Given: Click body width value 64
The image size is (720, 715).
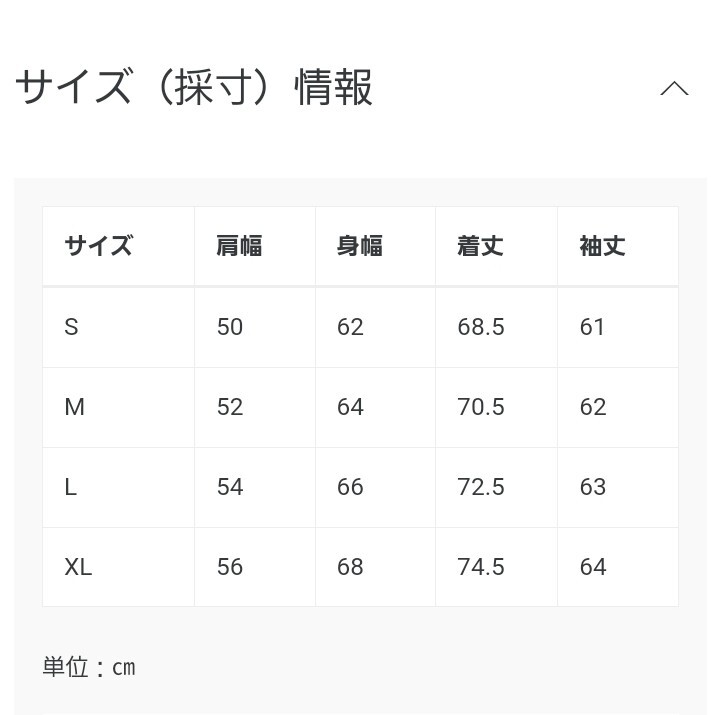Looking at the screenshot, I should tap(350, 407).
